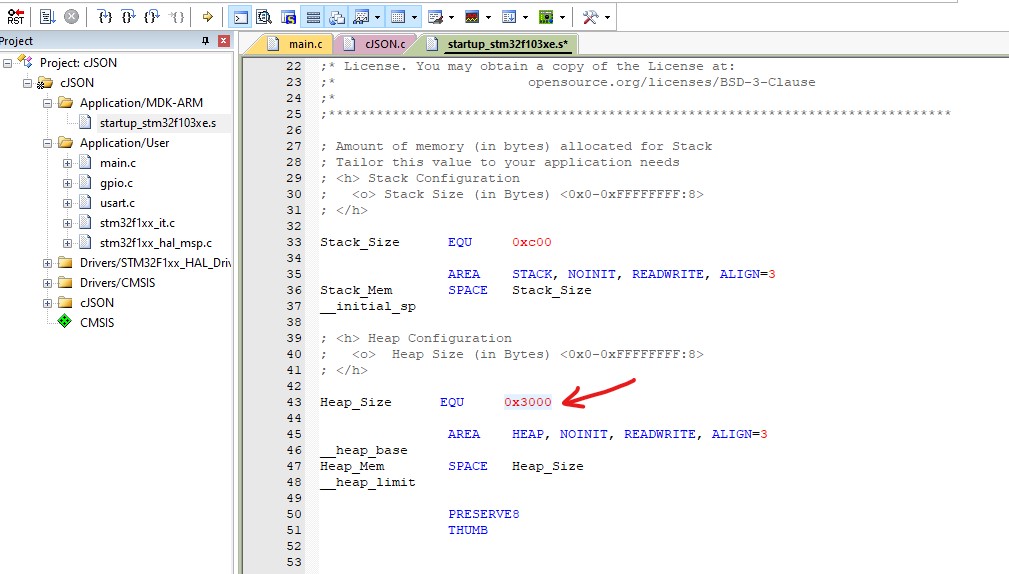Select stm32f1xx_it.c in project tree
The image size is (1009, 574).
pos(137,223)
